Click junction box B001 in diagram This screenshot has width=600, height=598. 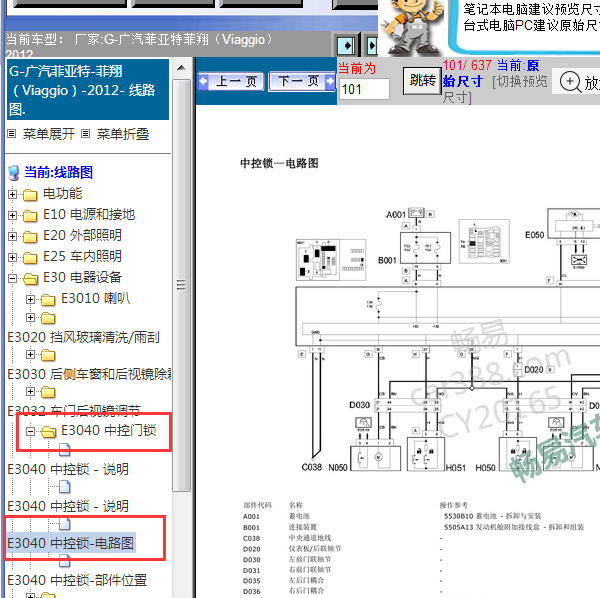click(x=425, y=248)
